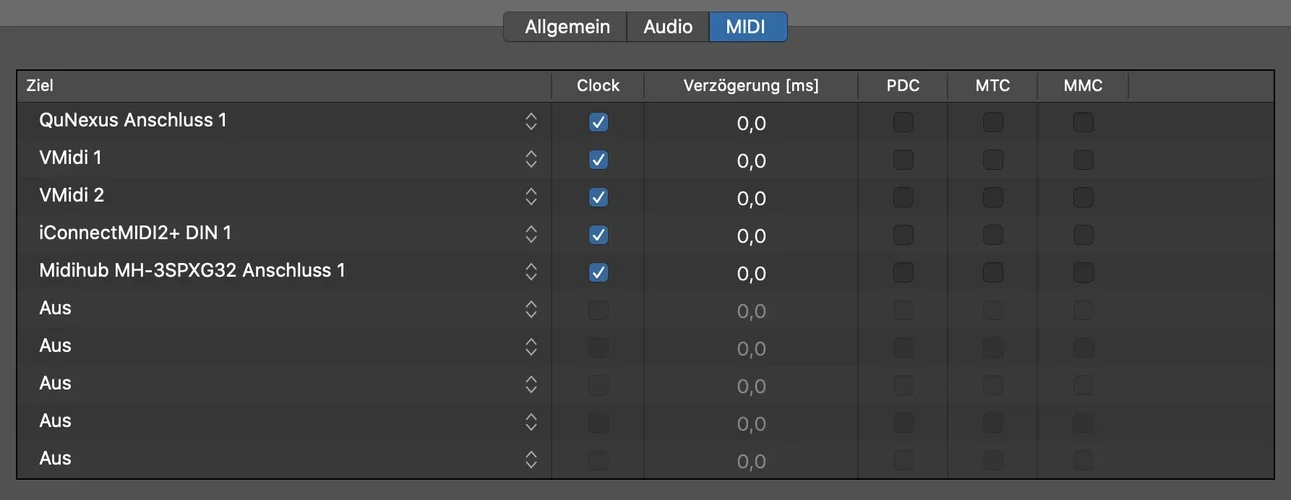Change the VMidi 2 destination selector
Screen dimensions: 1291x500
(531, 196)
